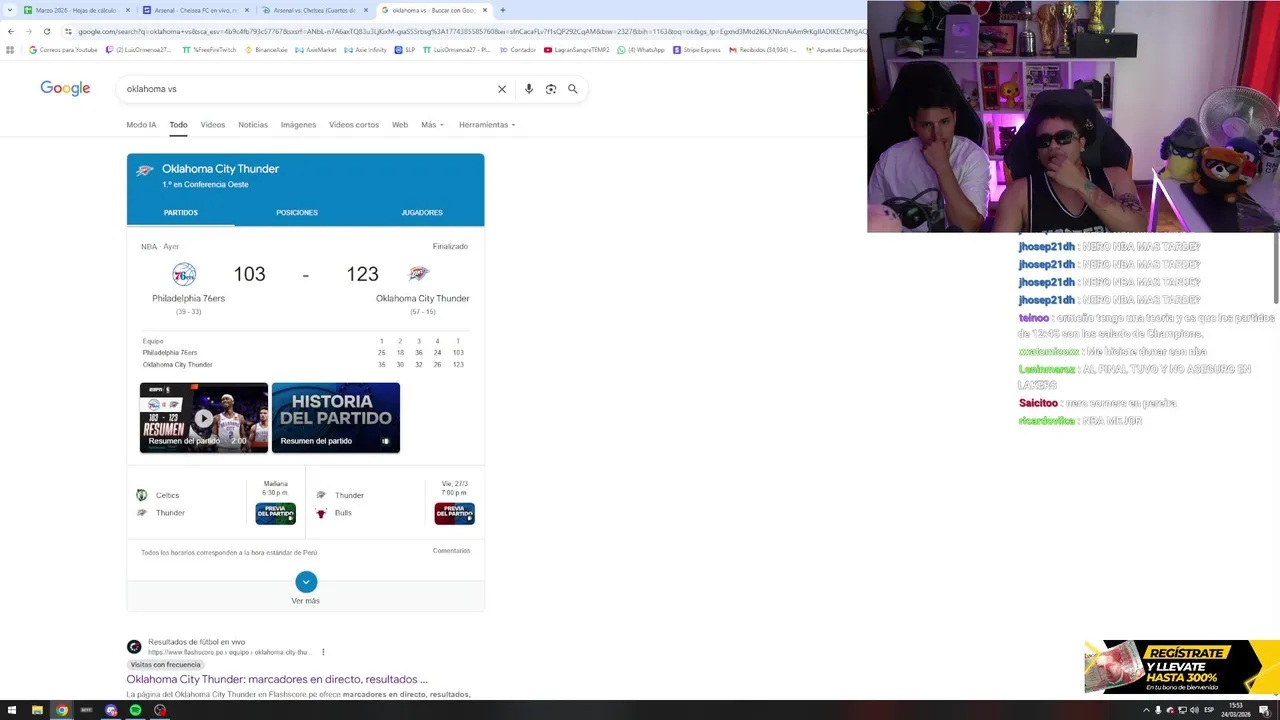
Task: Click the Comentarios link
Action: pyautogui.click(x=451, y=551)
